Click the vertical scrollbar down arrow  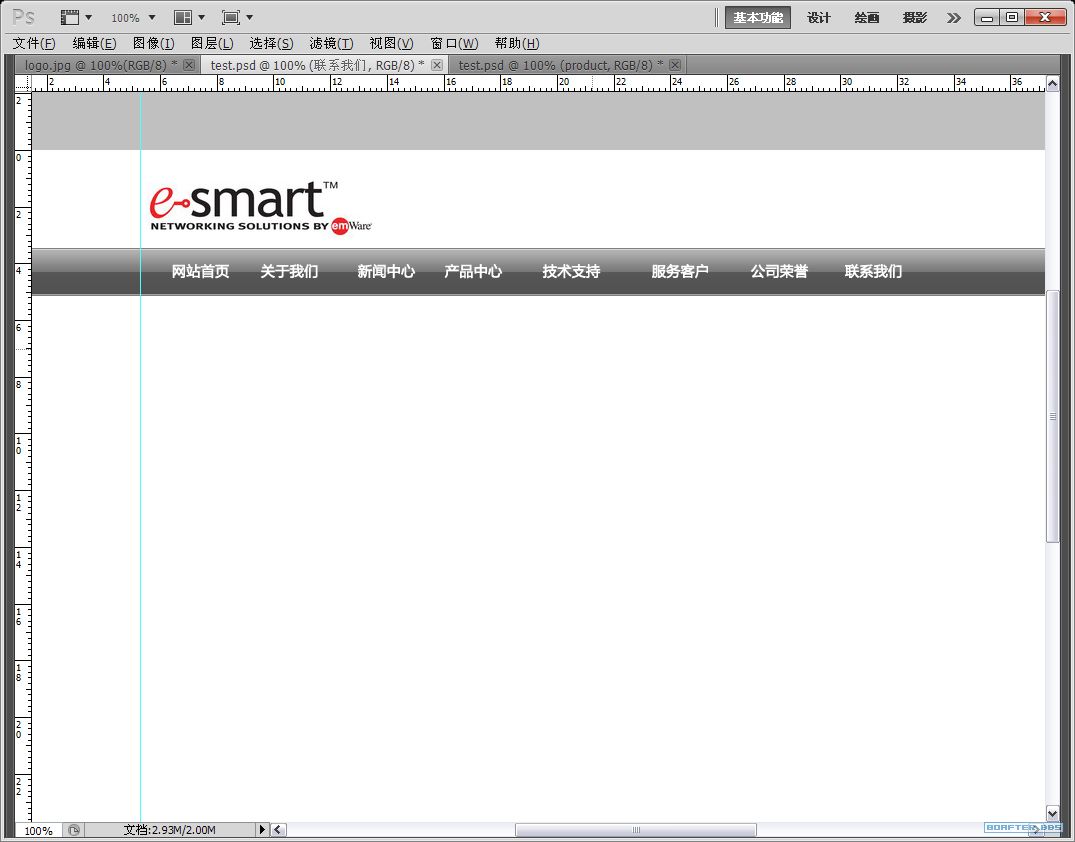(1052, 813)
